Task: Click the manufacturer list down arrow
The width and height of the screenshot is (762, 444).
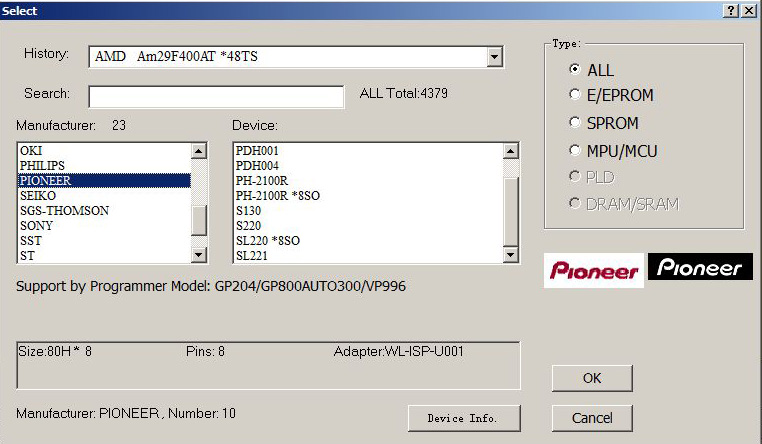Action: [x=199, y=254]
